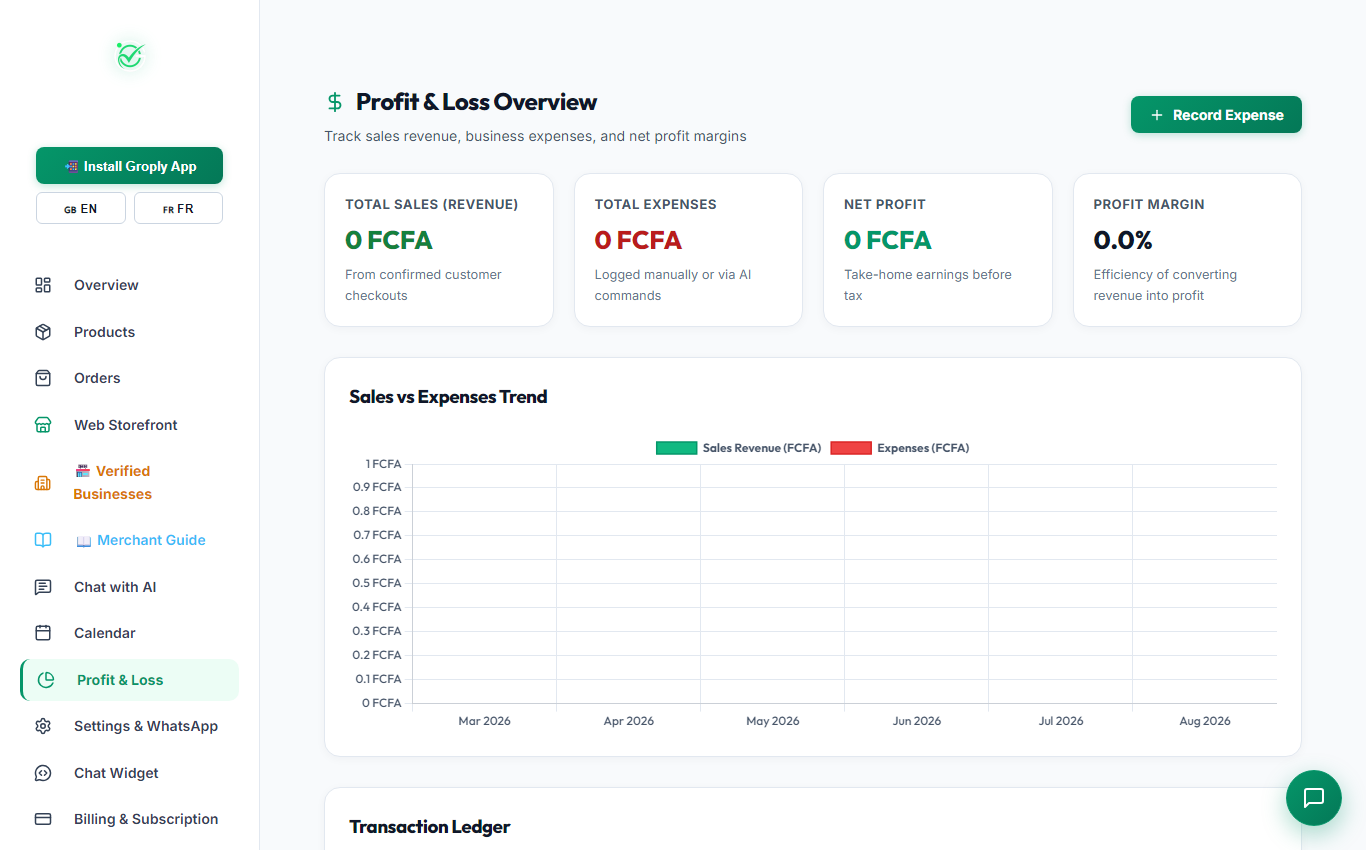Click the Aug 2026 axis label
Viewport: 1366px width, 850px height.
coord(1205,721)
